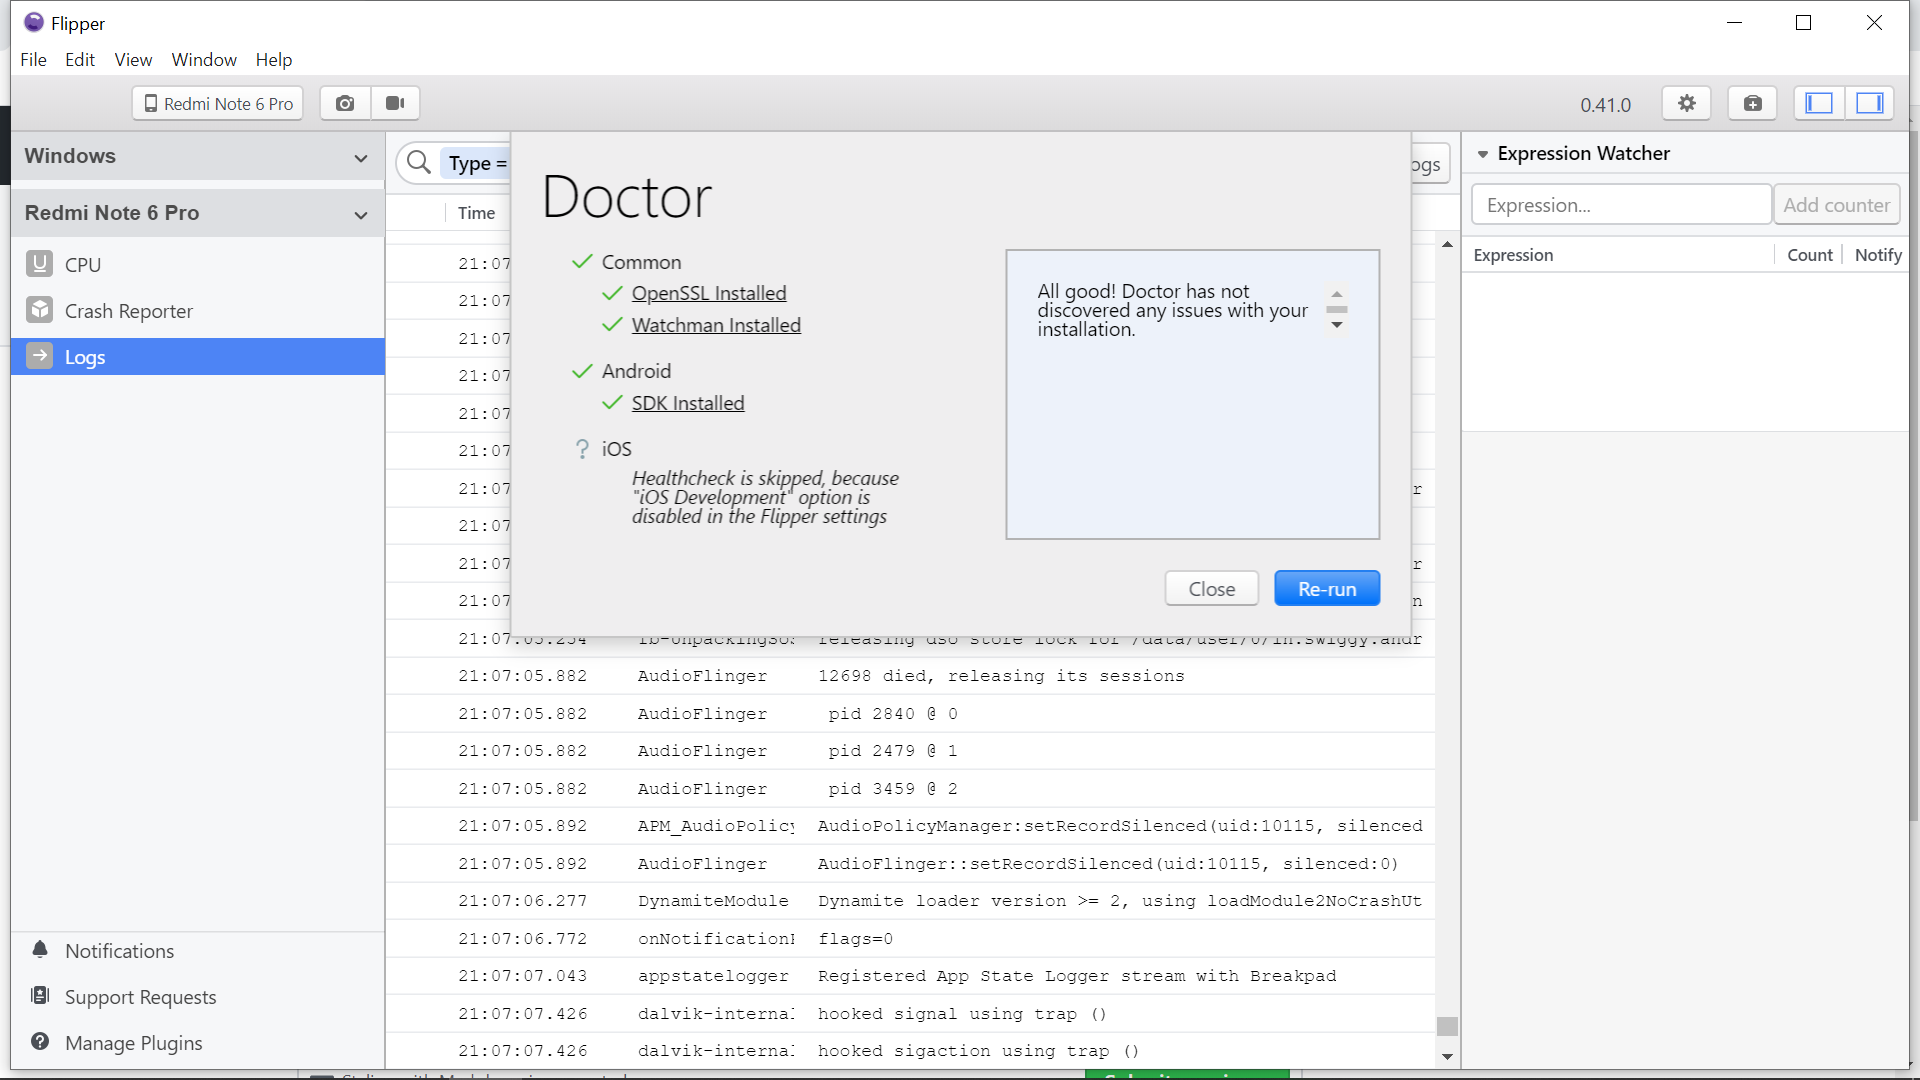Click the CPU plugin icon
1920x1080 pixels.
pos(39,264)
